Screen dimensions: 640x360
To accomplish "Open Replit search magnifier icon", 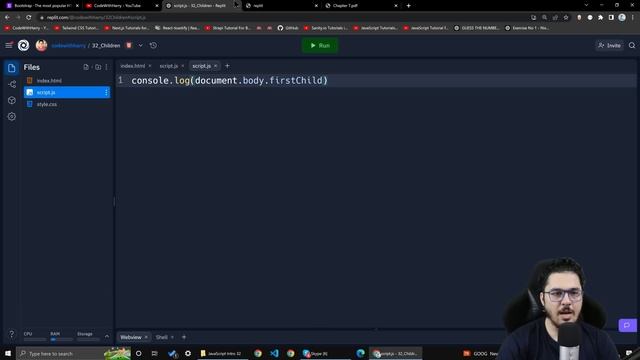I will click(632, 45).
